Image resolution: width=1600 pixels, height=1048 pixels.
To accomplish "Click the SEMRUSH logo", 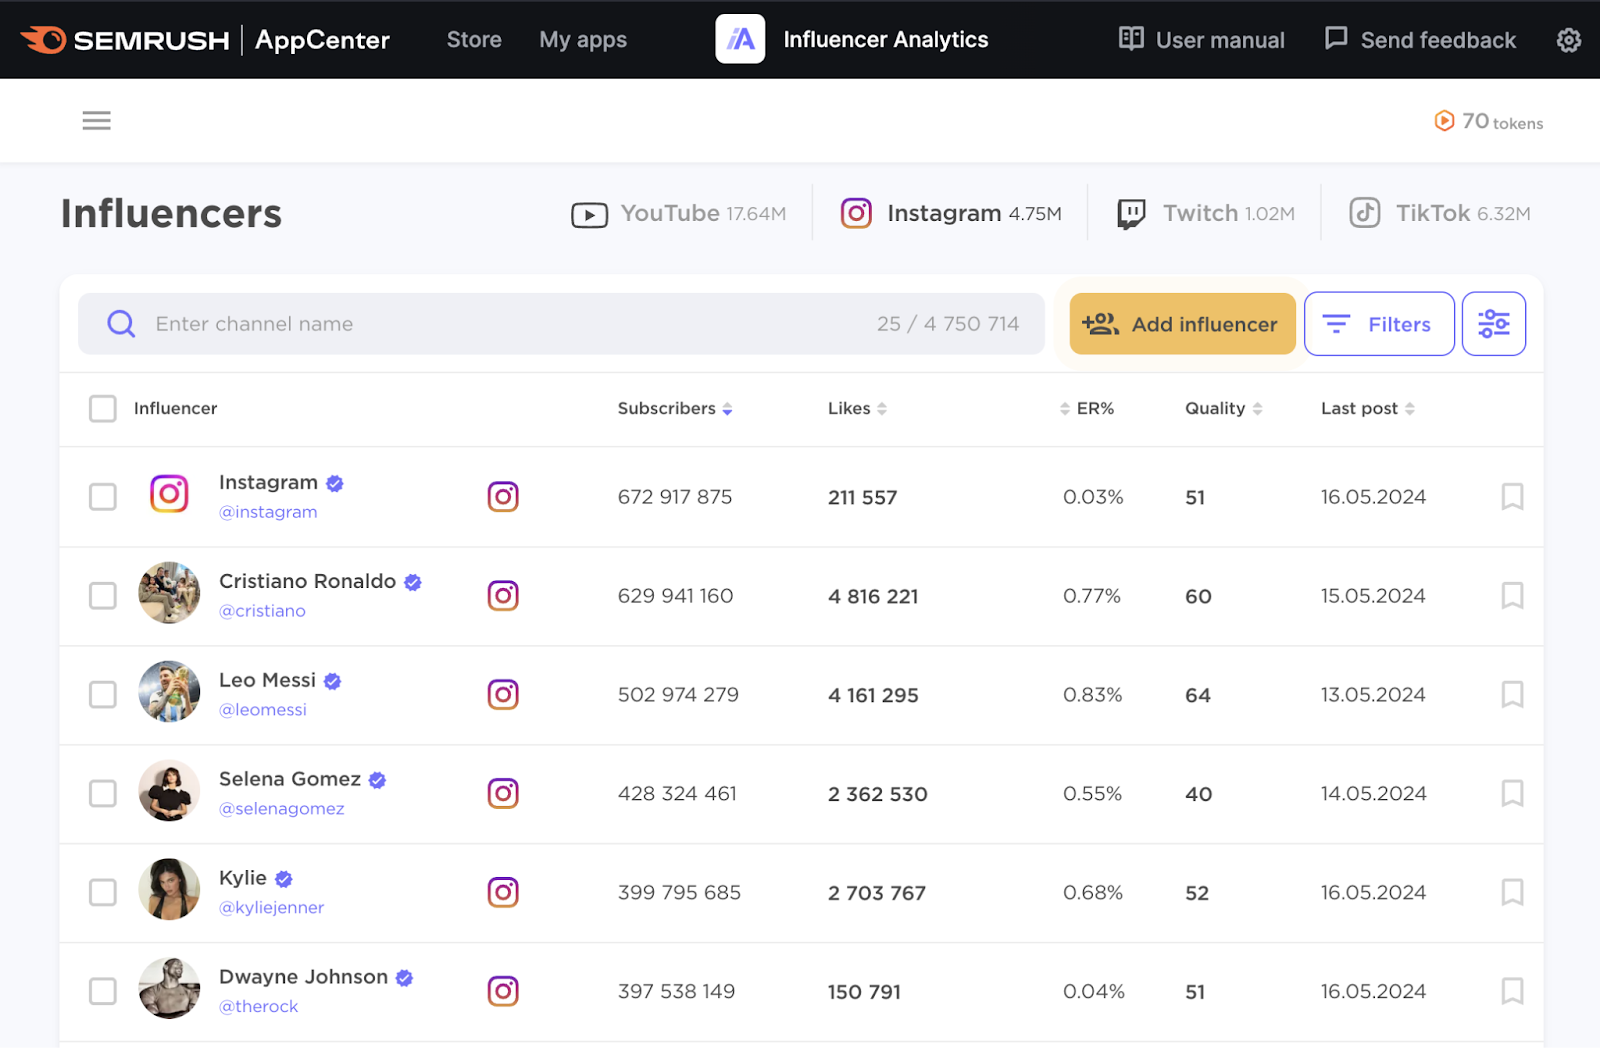I will (125, 40).
